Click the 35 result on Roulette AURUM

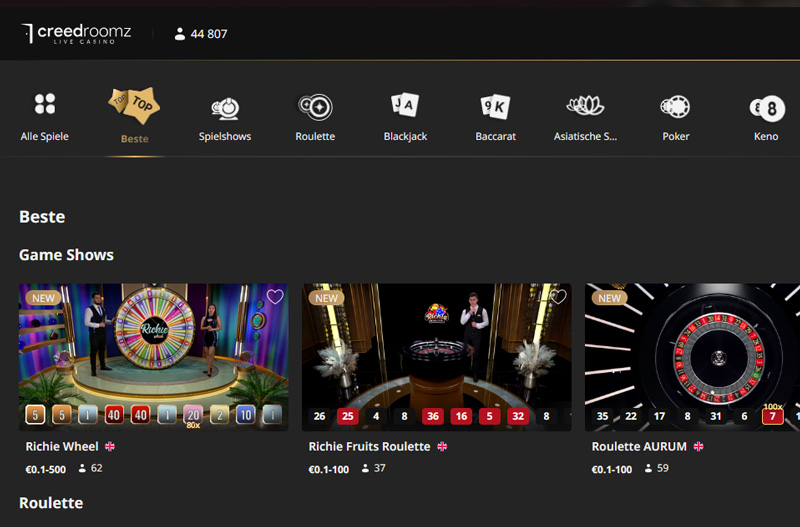(x=603, y=416)
